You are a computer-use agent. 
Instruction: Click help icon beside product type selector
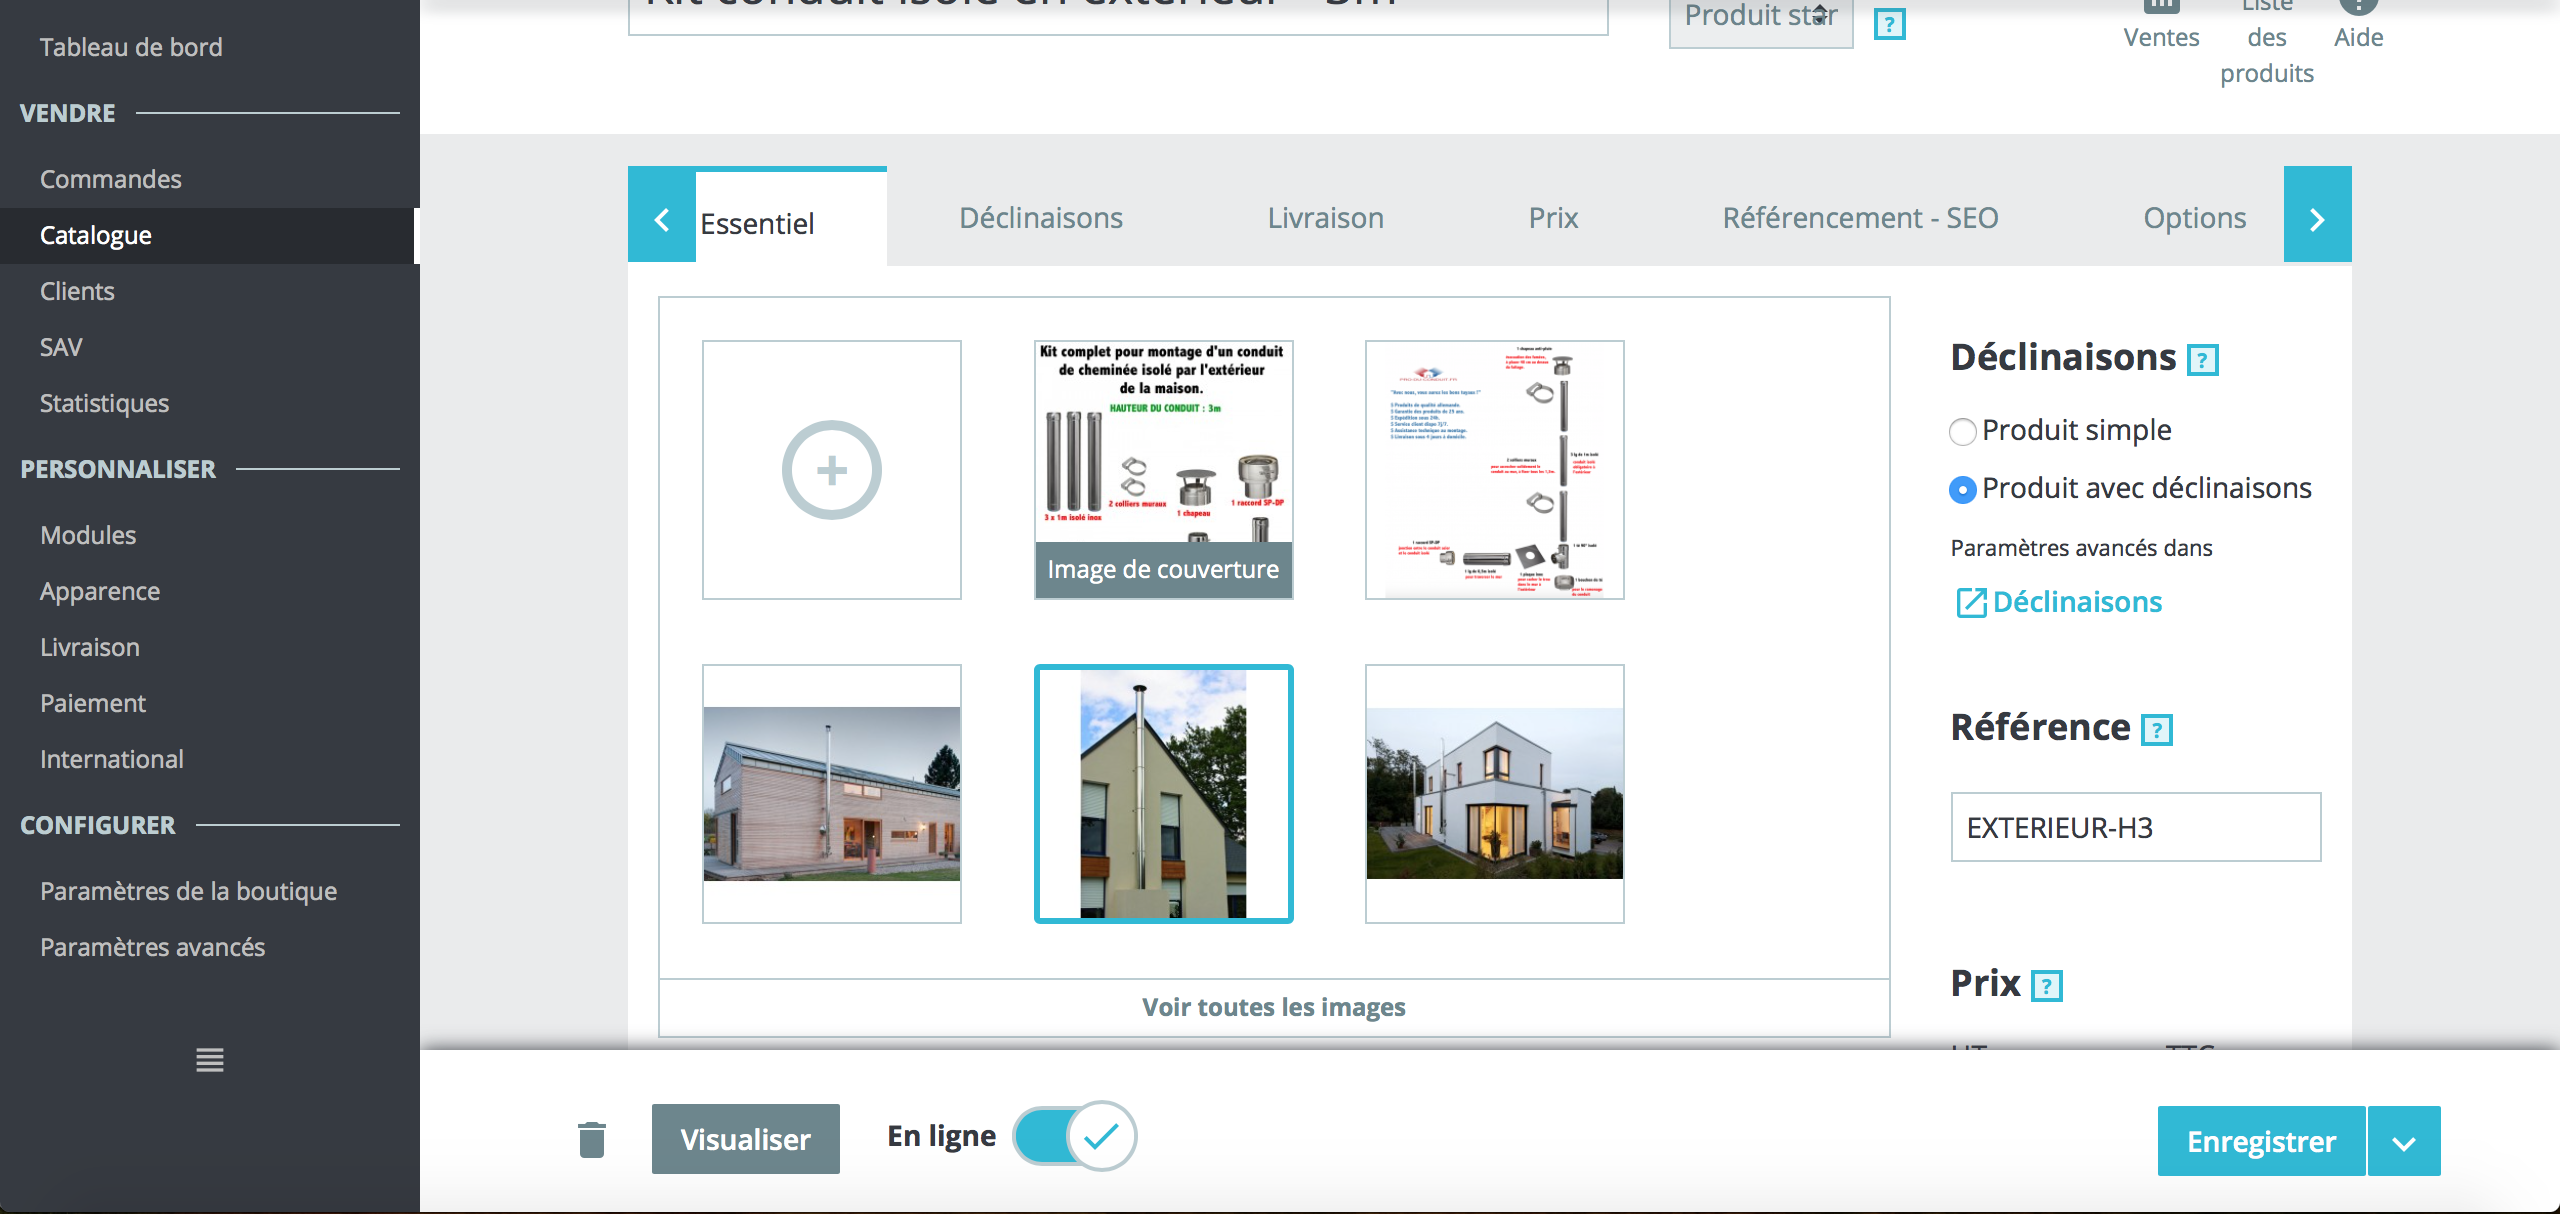1889,24
